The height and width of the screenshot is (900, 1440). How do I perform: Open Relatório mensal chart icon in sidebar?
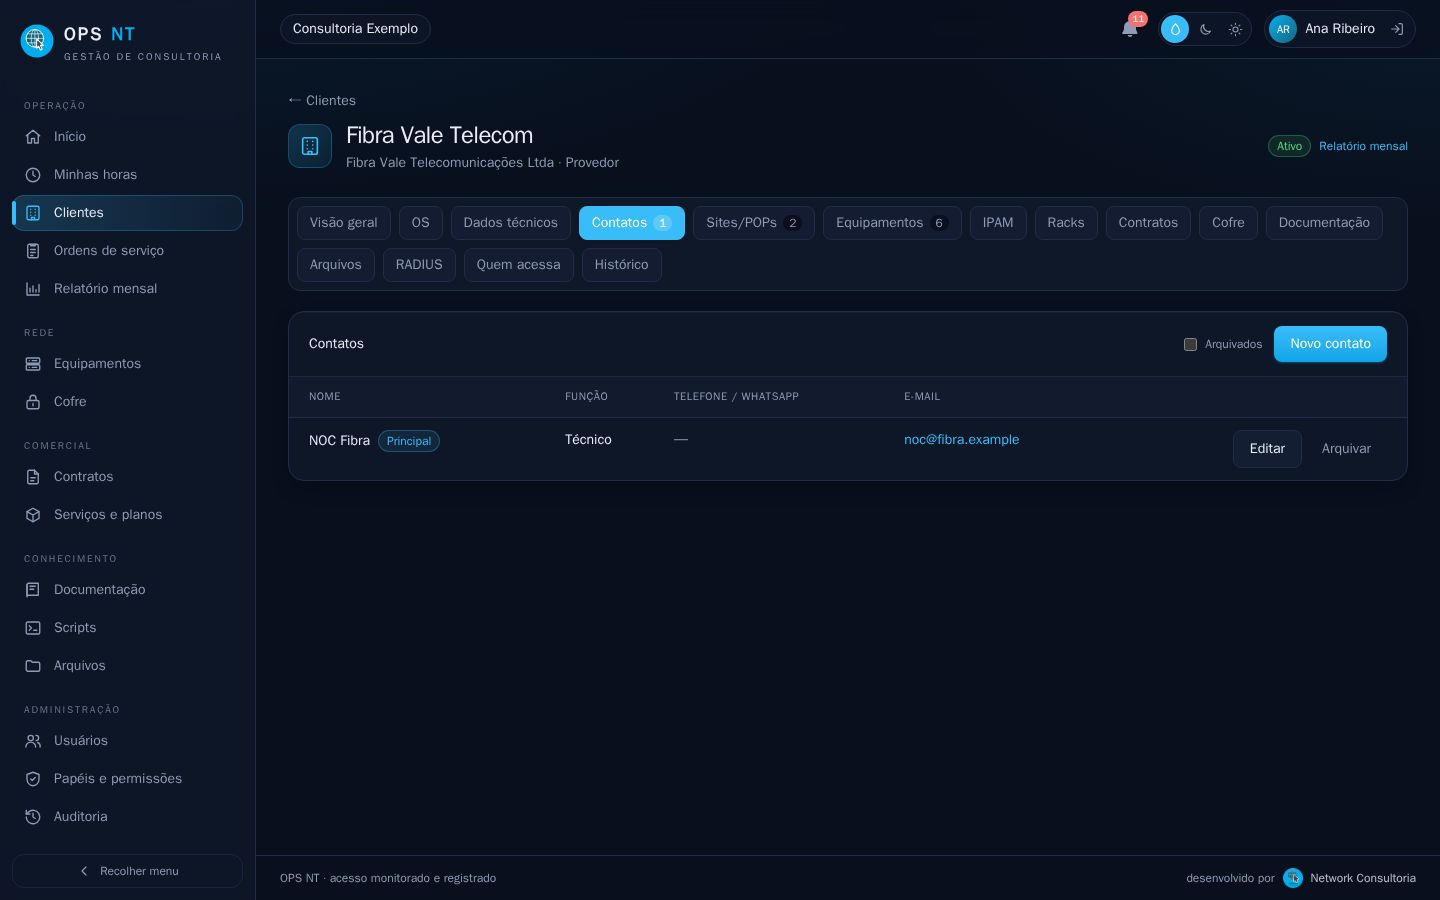point(33,289)
